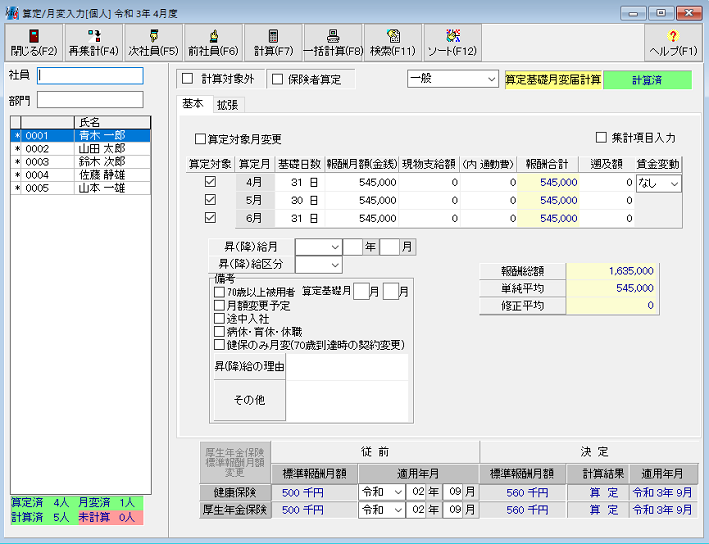Screen dimensions: 709x544
Task: Tick the 途中入社 remark checkbox
Action: point(219,319)
